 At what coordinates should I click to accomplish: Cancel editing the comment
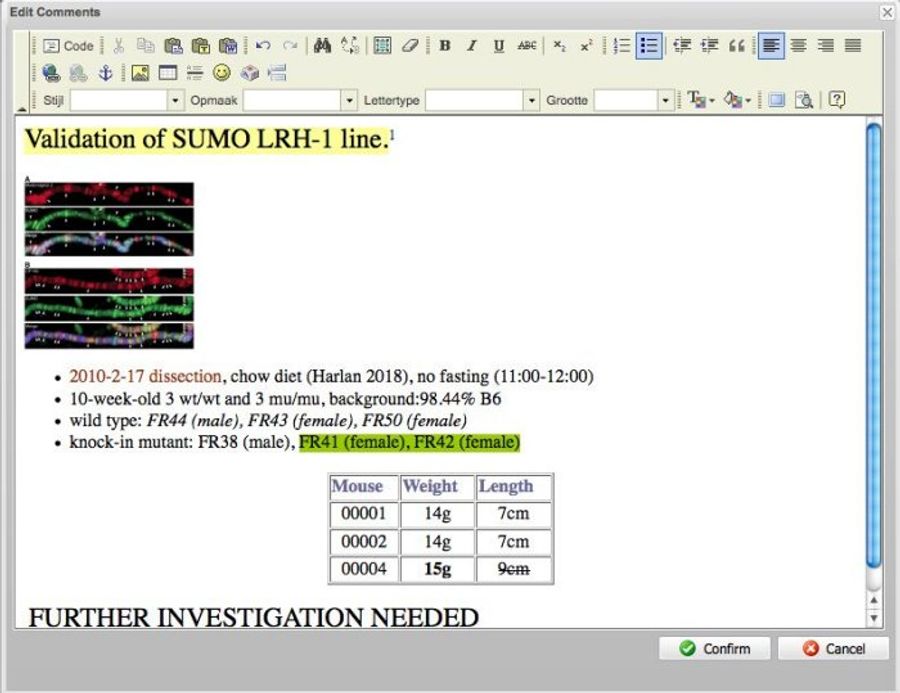(x=836, y=648)
